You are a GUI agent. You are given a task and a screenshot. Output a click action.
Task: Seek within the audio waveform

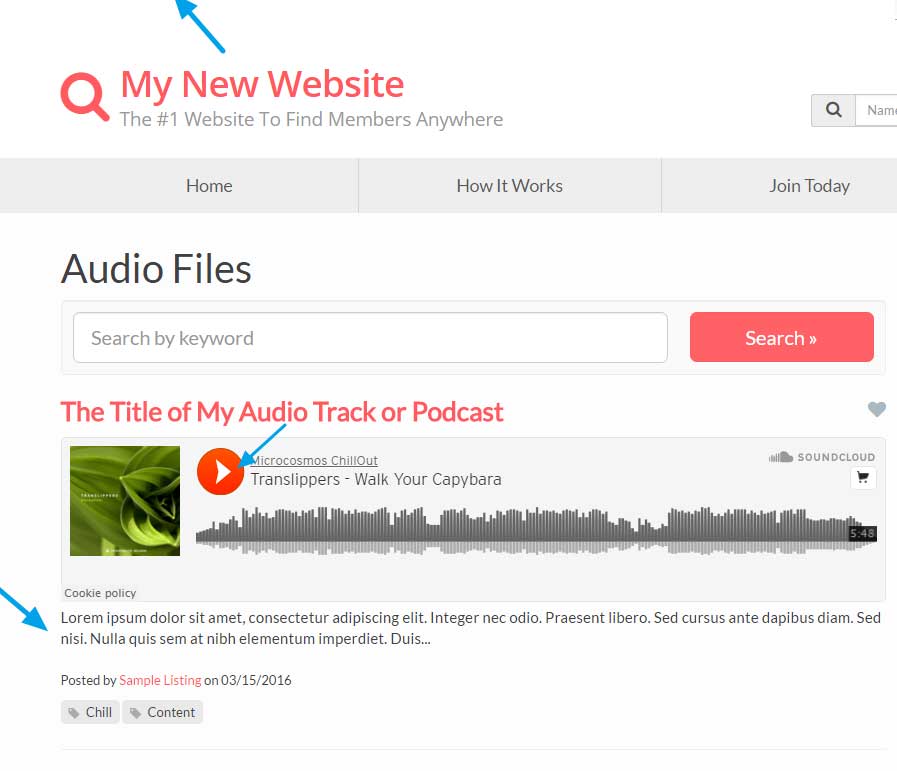click(536, 530)
